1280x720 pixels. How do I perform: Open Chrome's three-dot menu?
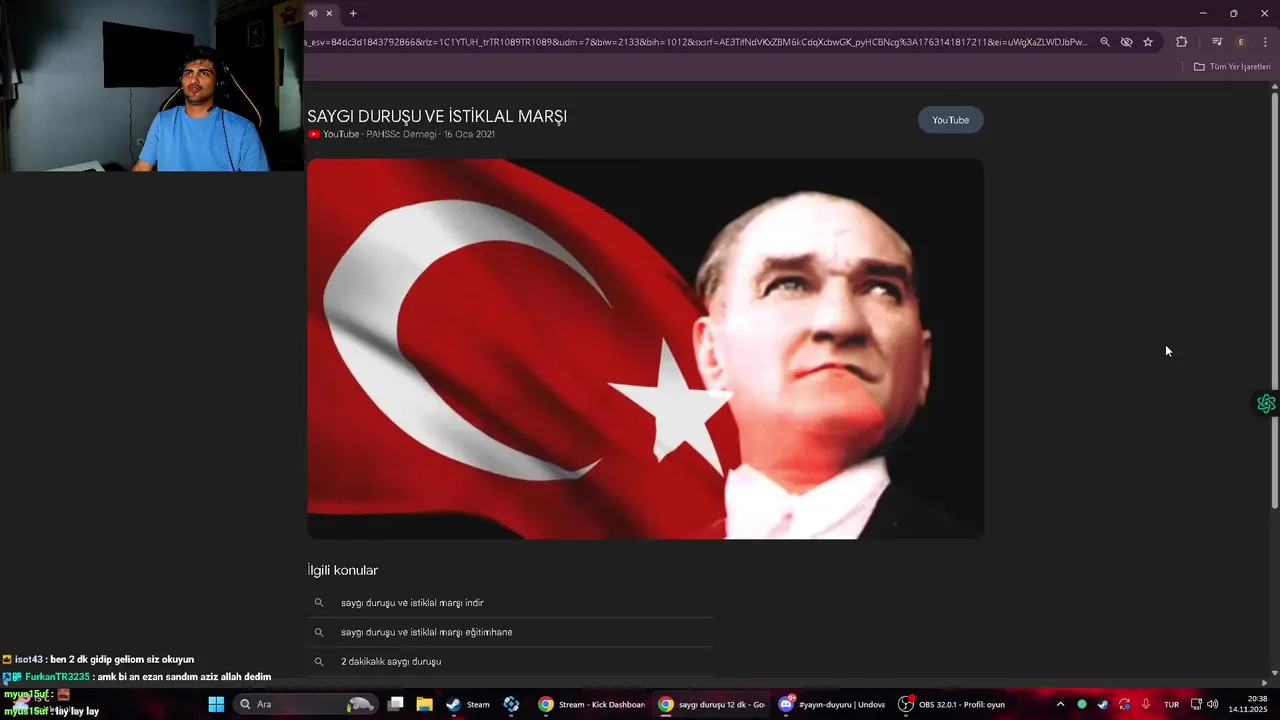click(x=1265, y=42)
